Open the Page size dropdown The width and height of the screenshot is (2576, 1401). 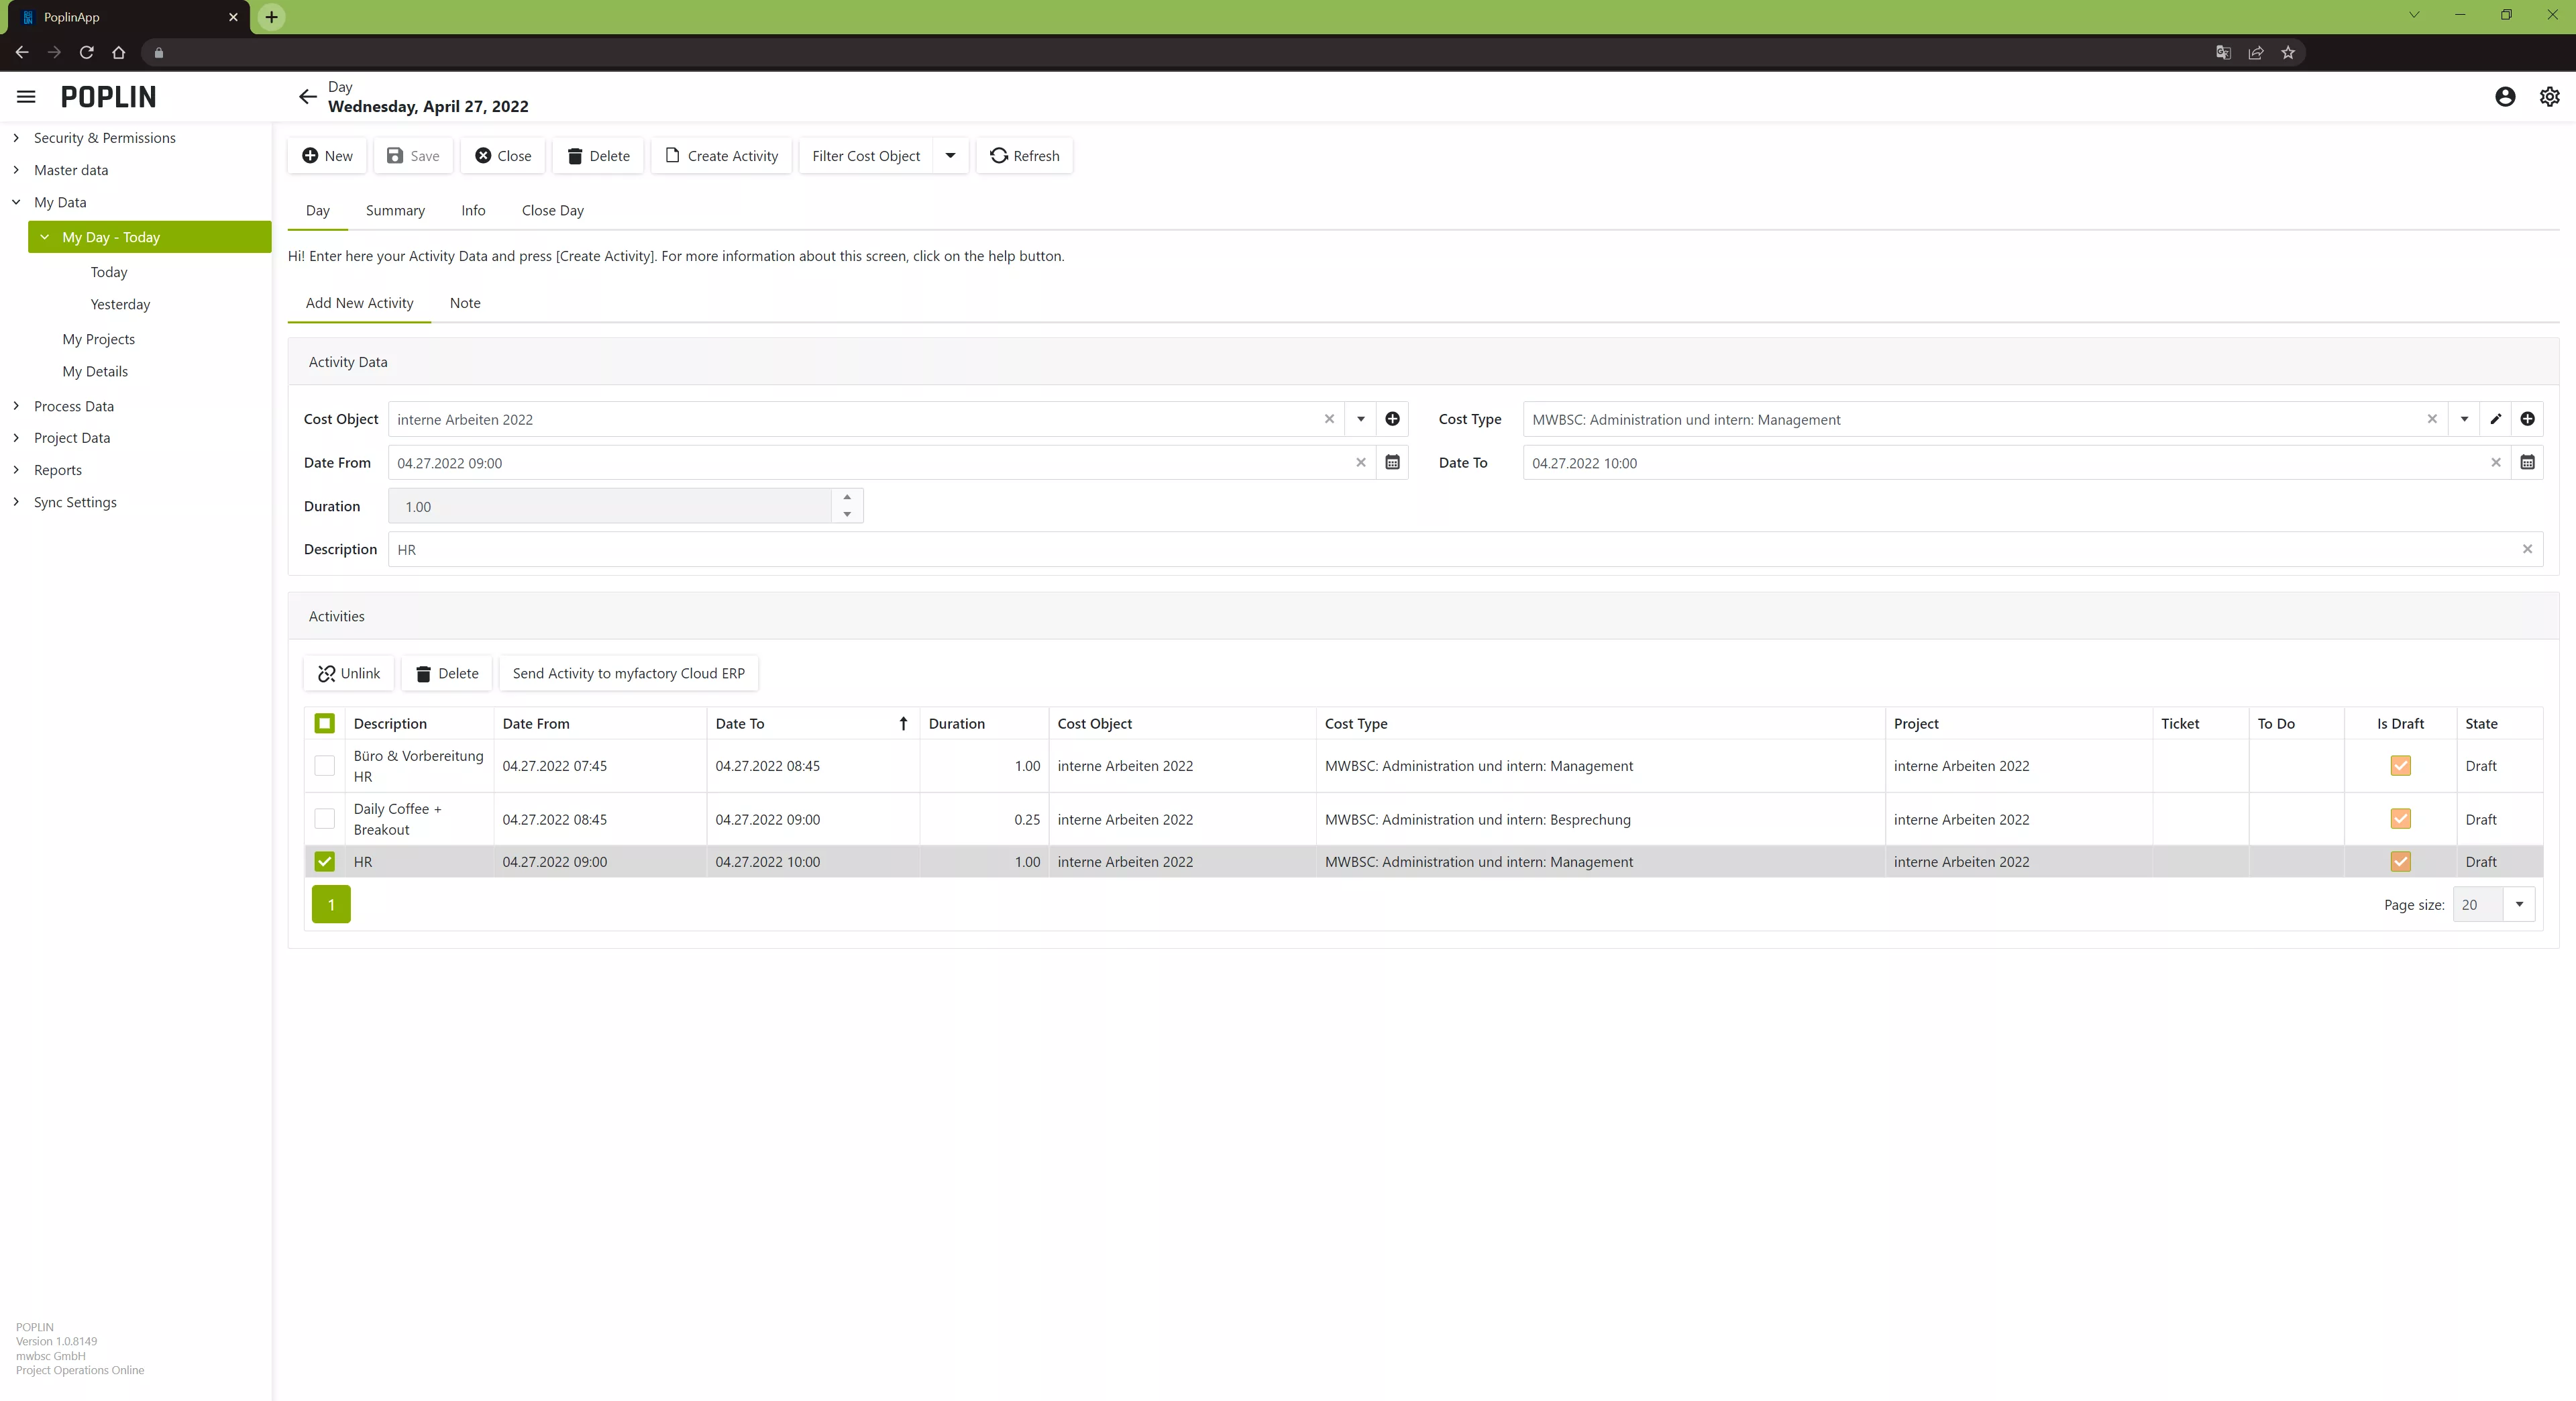(2518, 905)
